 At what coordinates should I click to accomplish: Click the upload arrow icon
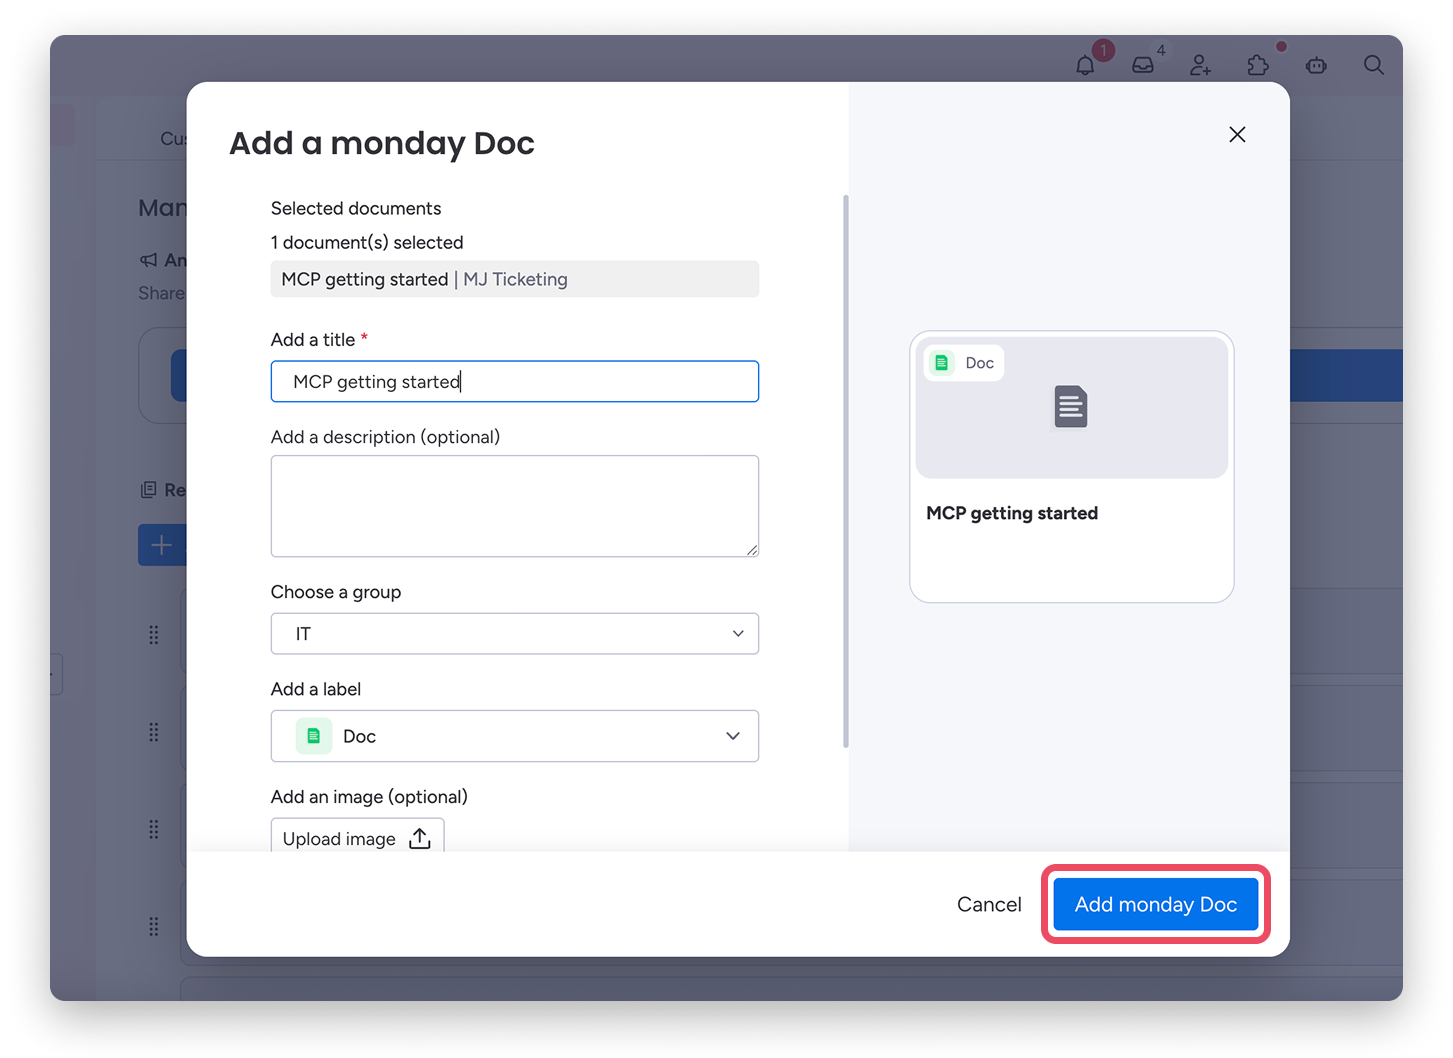click(x=420, y=838)
